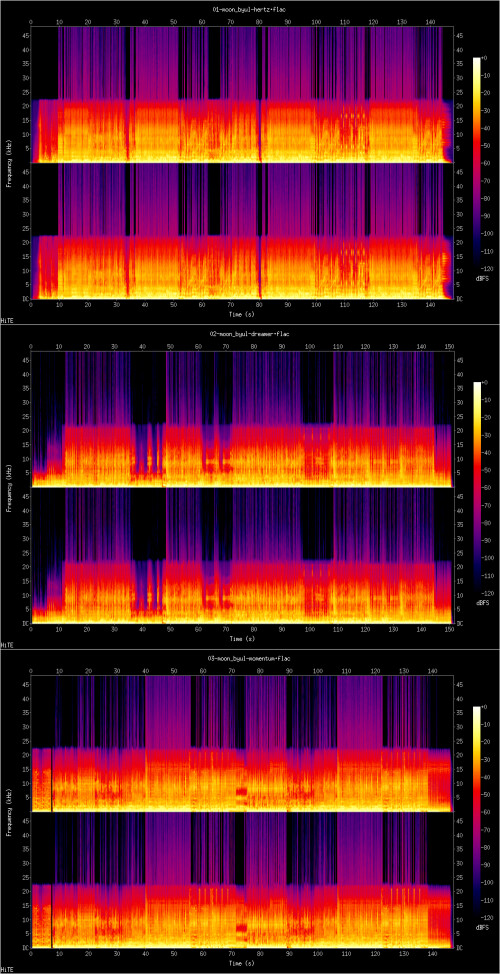This screenshot has height=974, width=500.
Task: Click the upper channel of the dreamer spectrogram
Action: point(242,419)
